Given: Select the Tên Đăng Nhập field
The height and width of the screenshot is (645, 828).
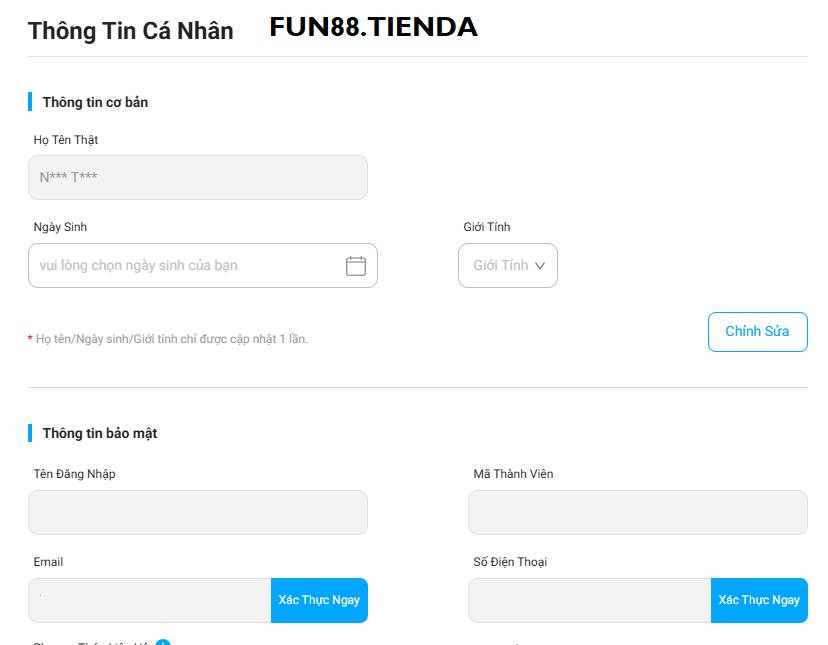Looking at the screenshot, I should [x=197, y=512].
